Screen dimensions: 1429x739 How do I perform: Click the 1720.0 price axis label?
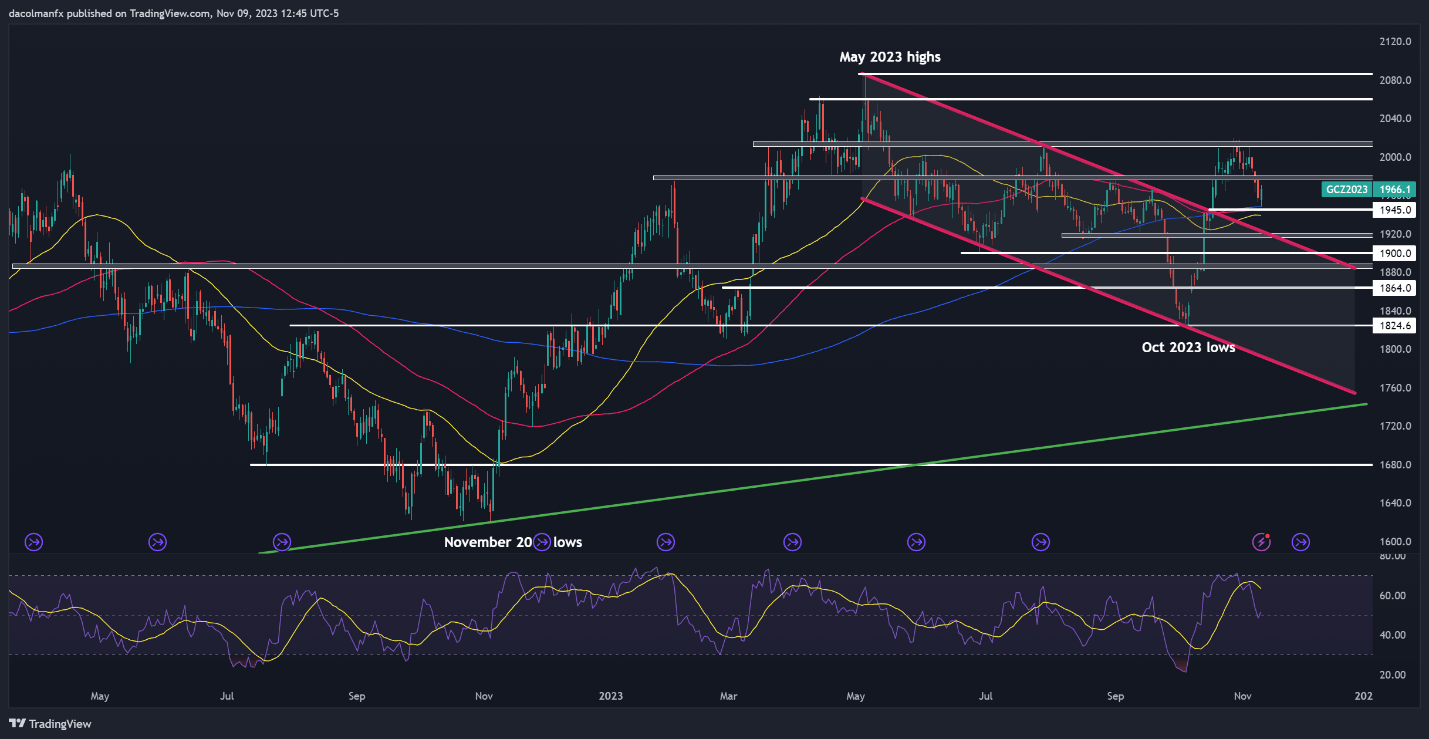point(1394,426)
